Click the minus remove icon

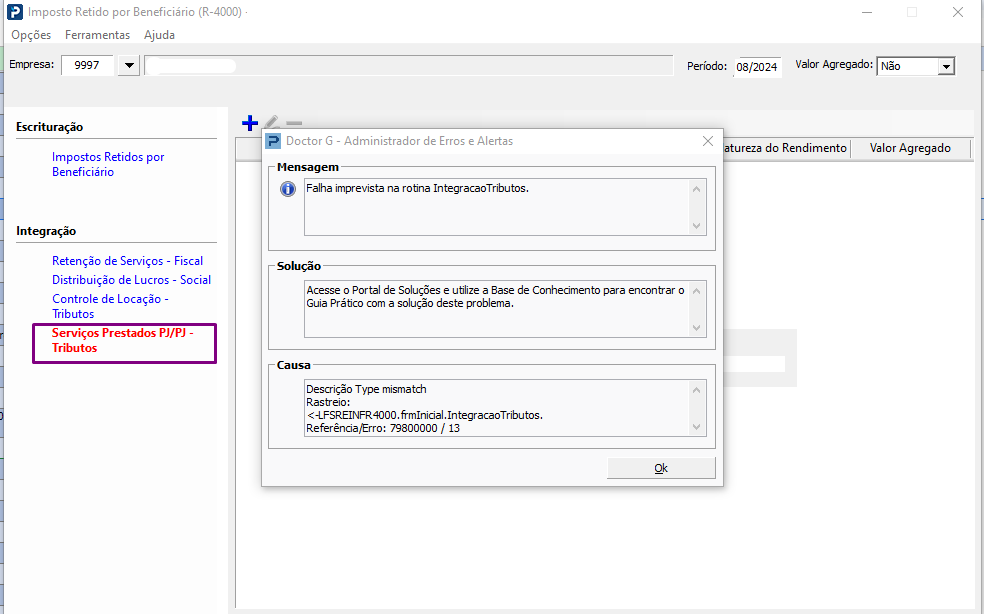294,123
